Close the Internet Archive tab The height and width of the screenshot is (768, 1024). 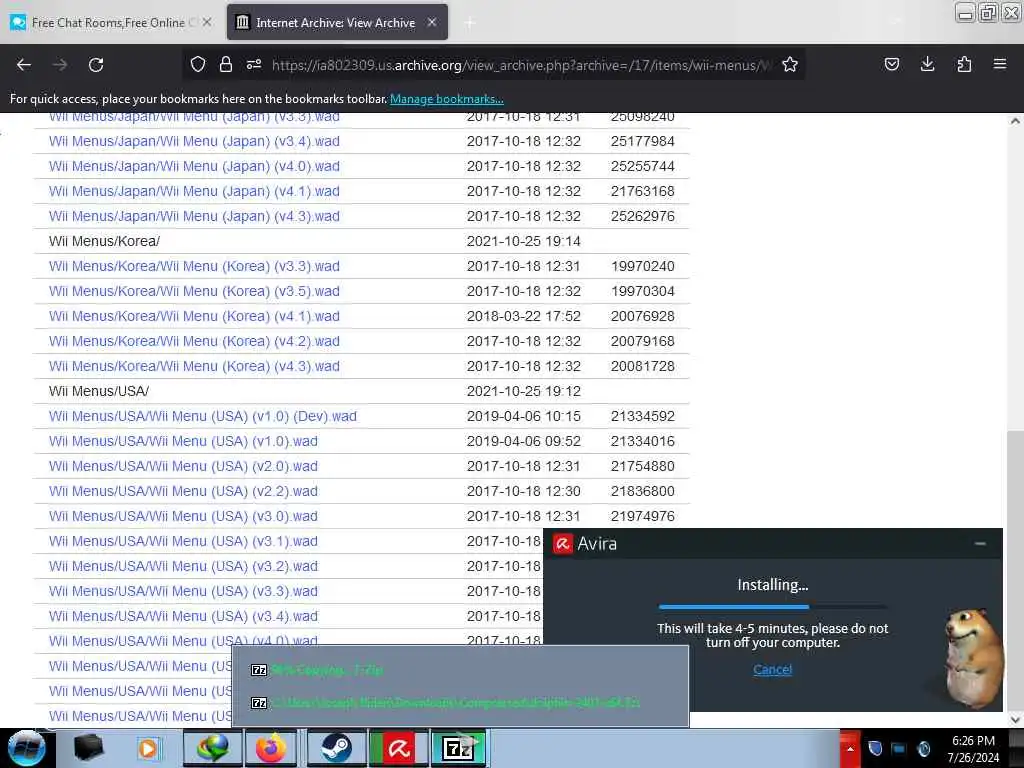point(432,22)
